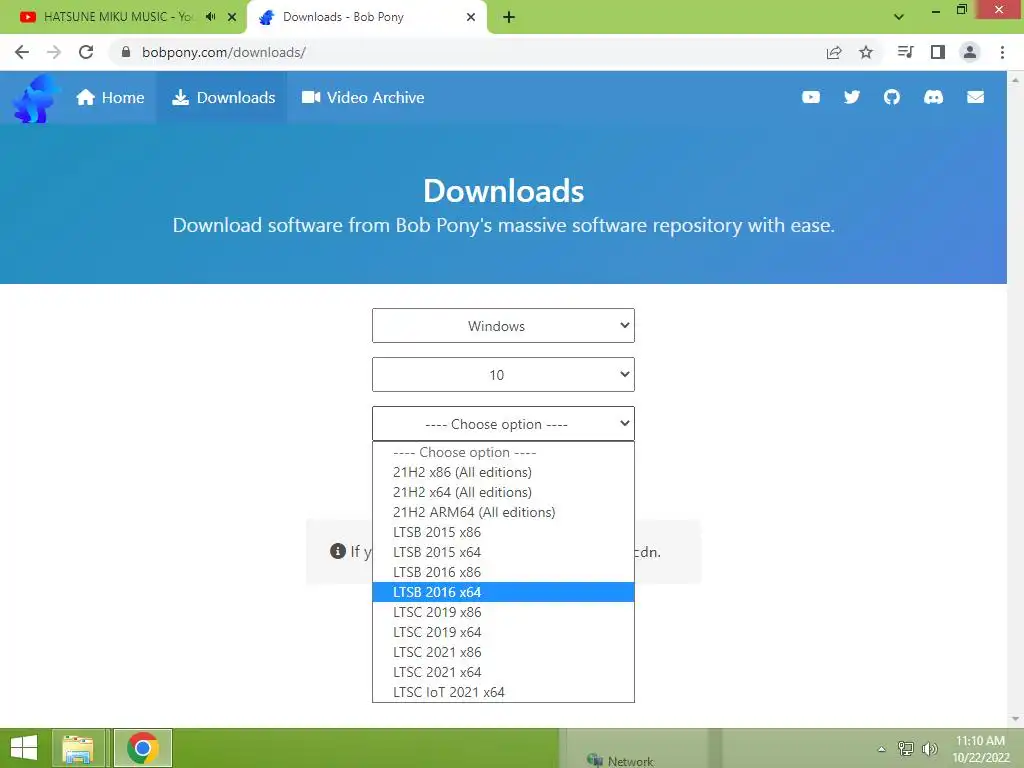Image resolution: width=1024 pixels, height=768 pixels.
Task: Click the email envelope icon in the header
Action: [975, 97]
